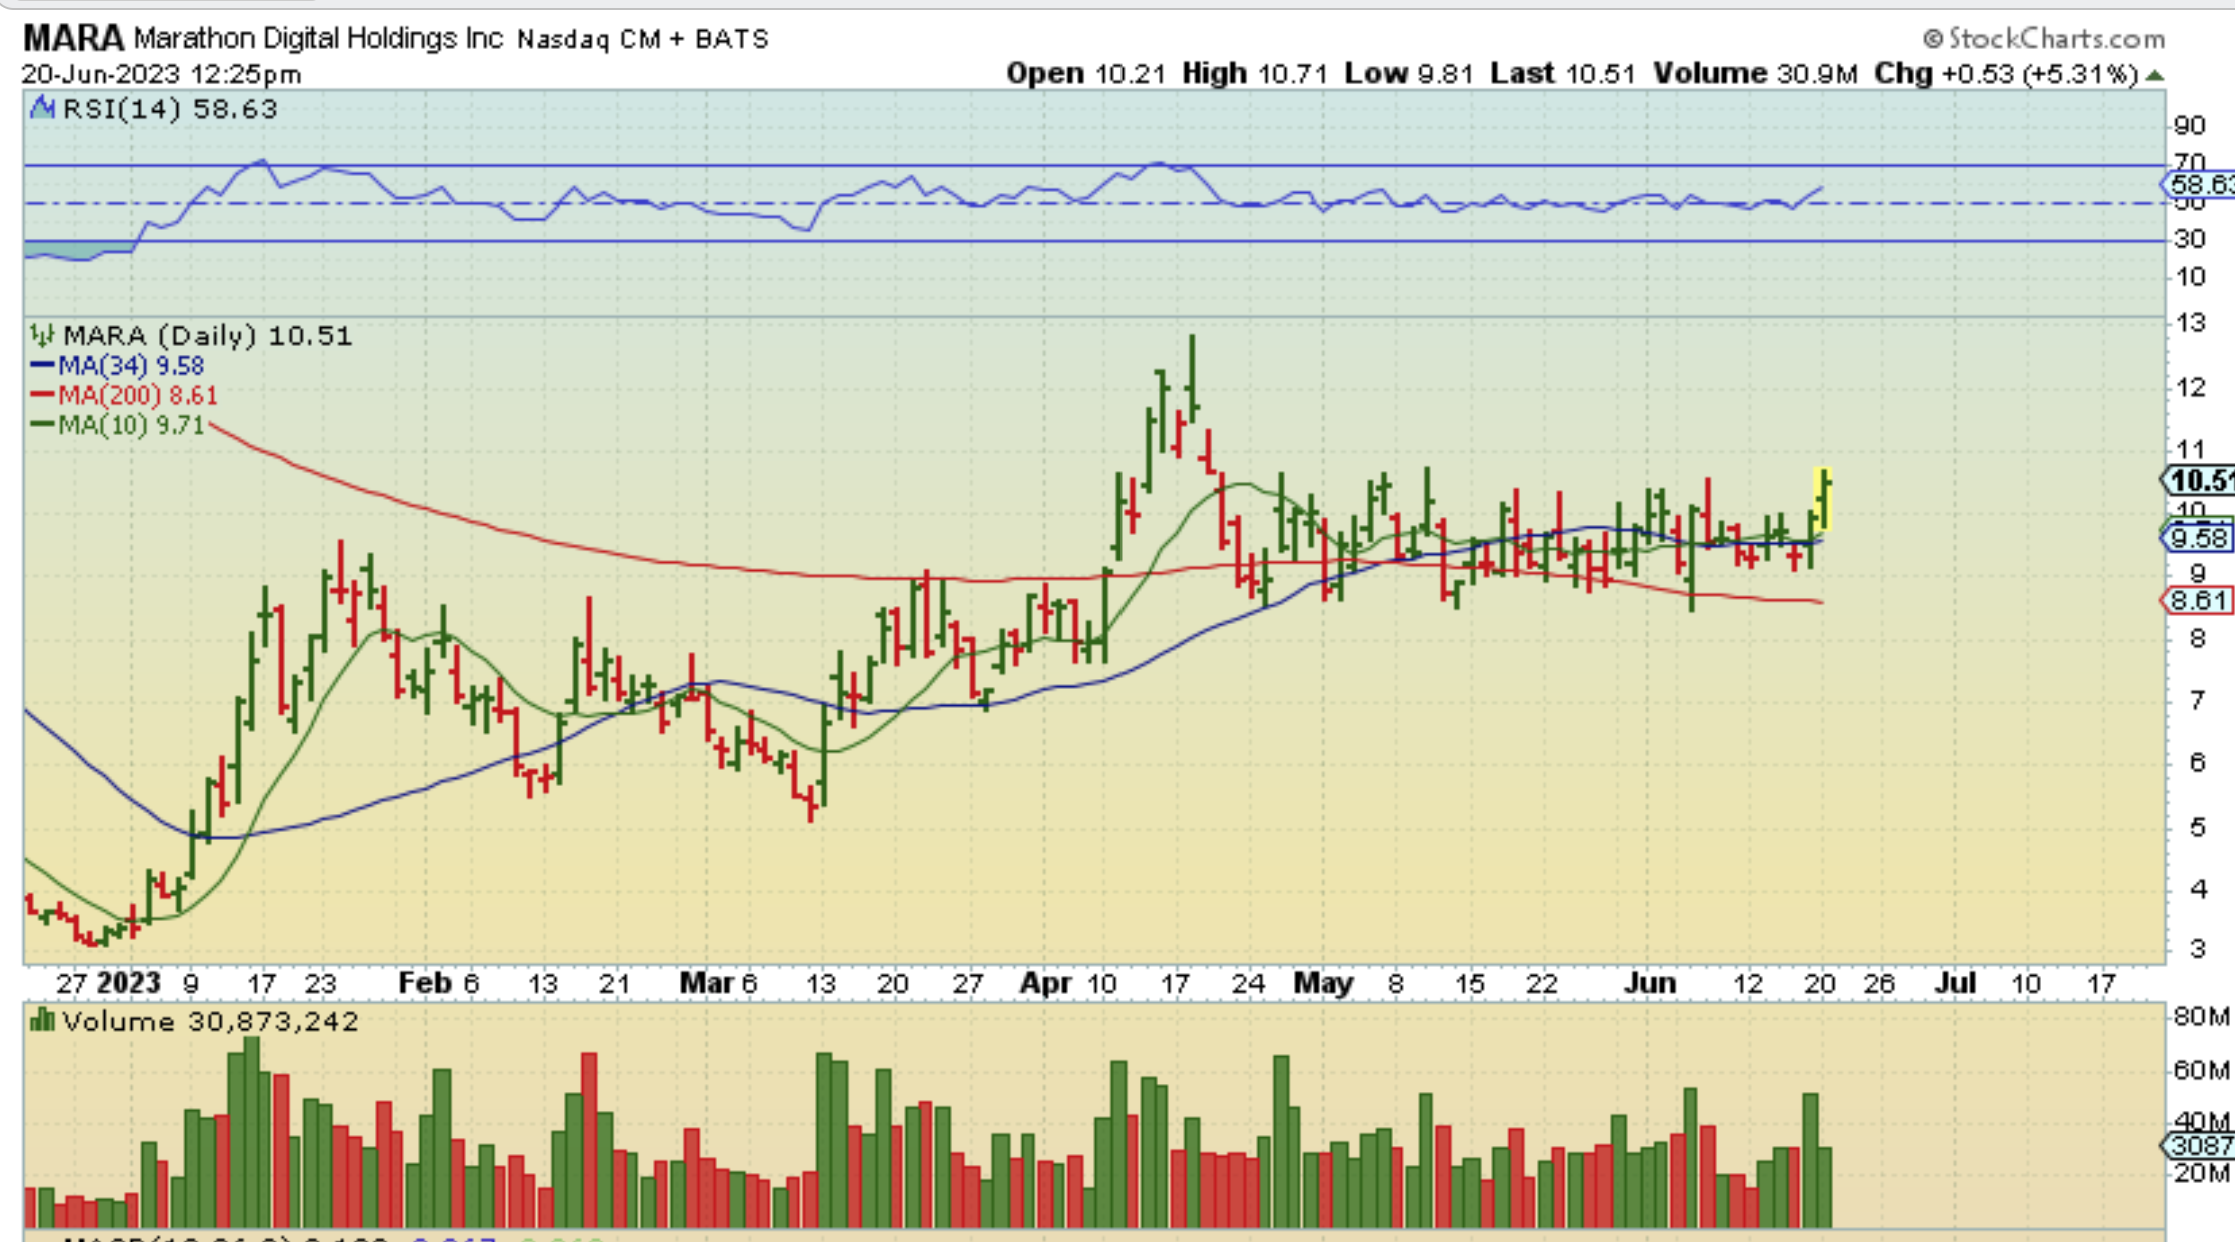Click the red 8.61 MA(200) axis tag
Screen dimensions: 2235x1242
point(2198,600)
